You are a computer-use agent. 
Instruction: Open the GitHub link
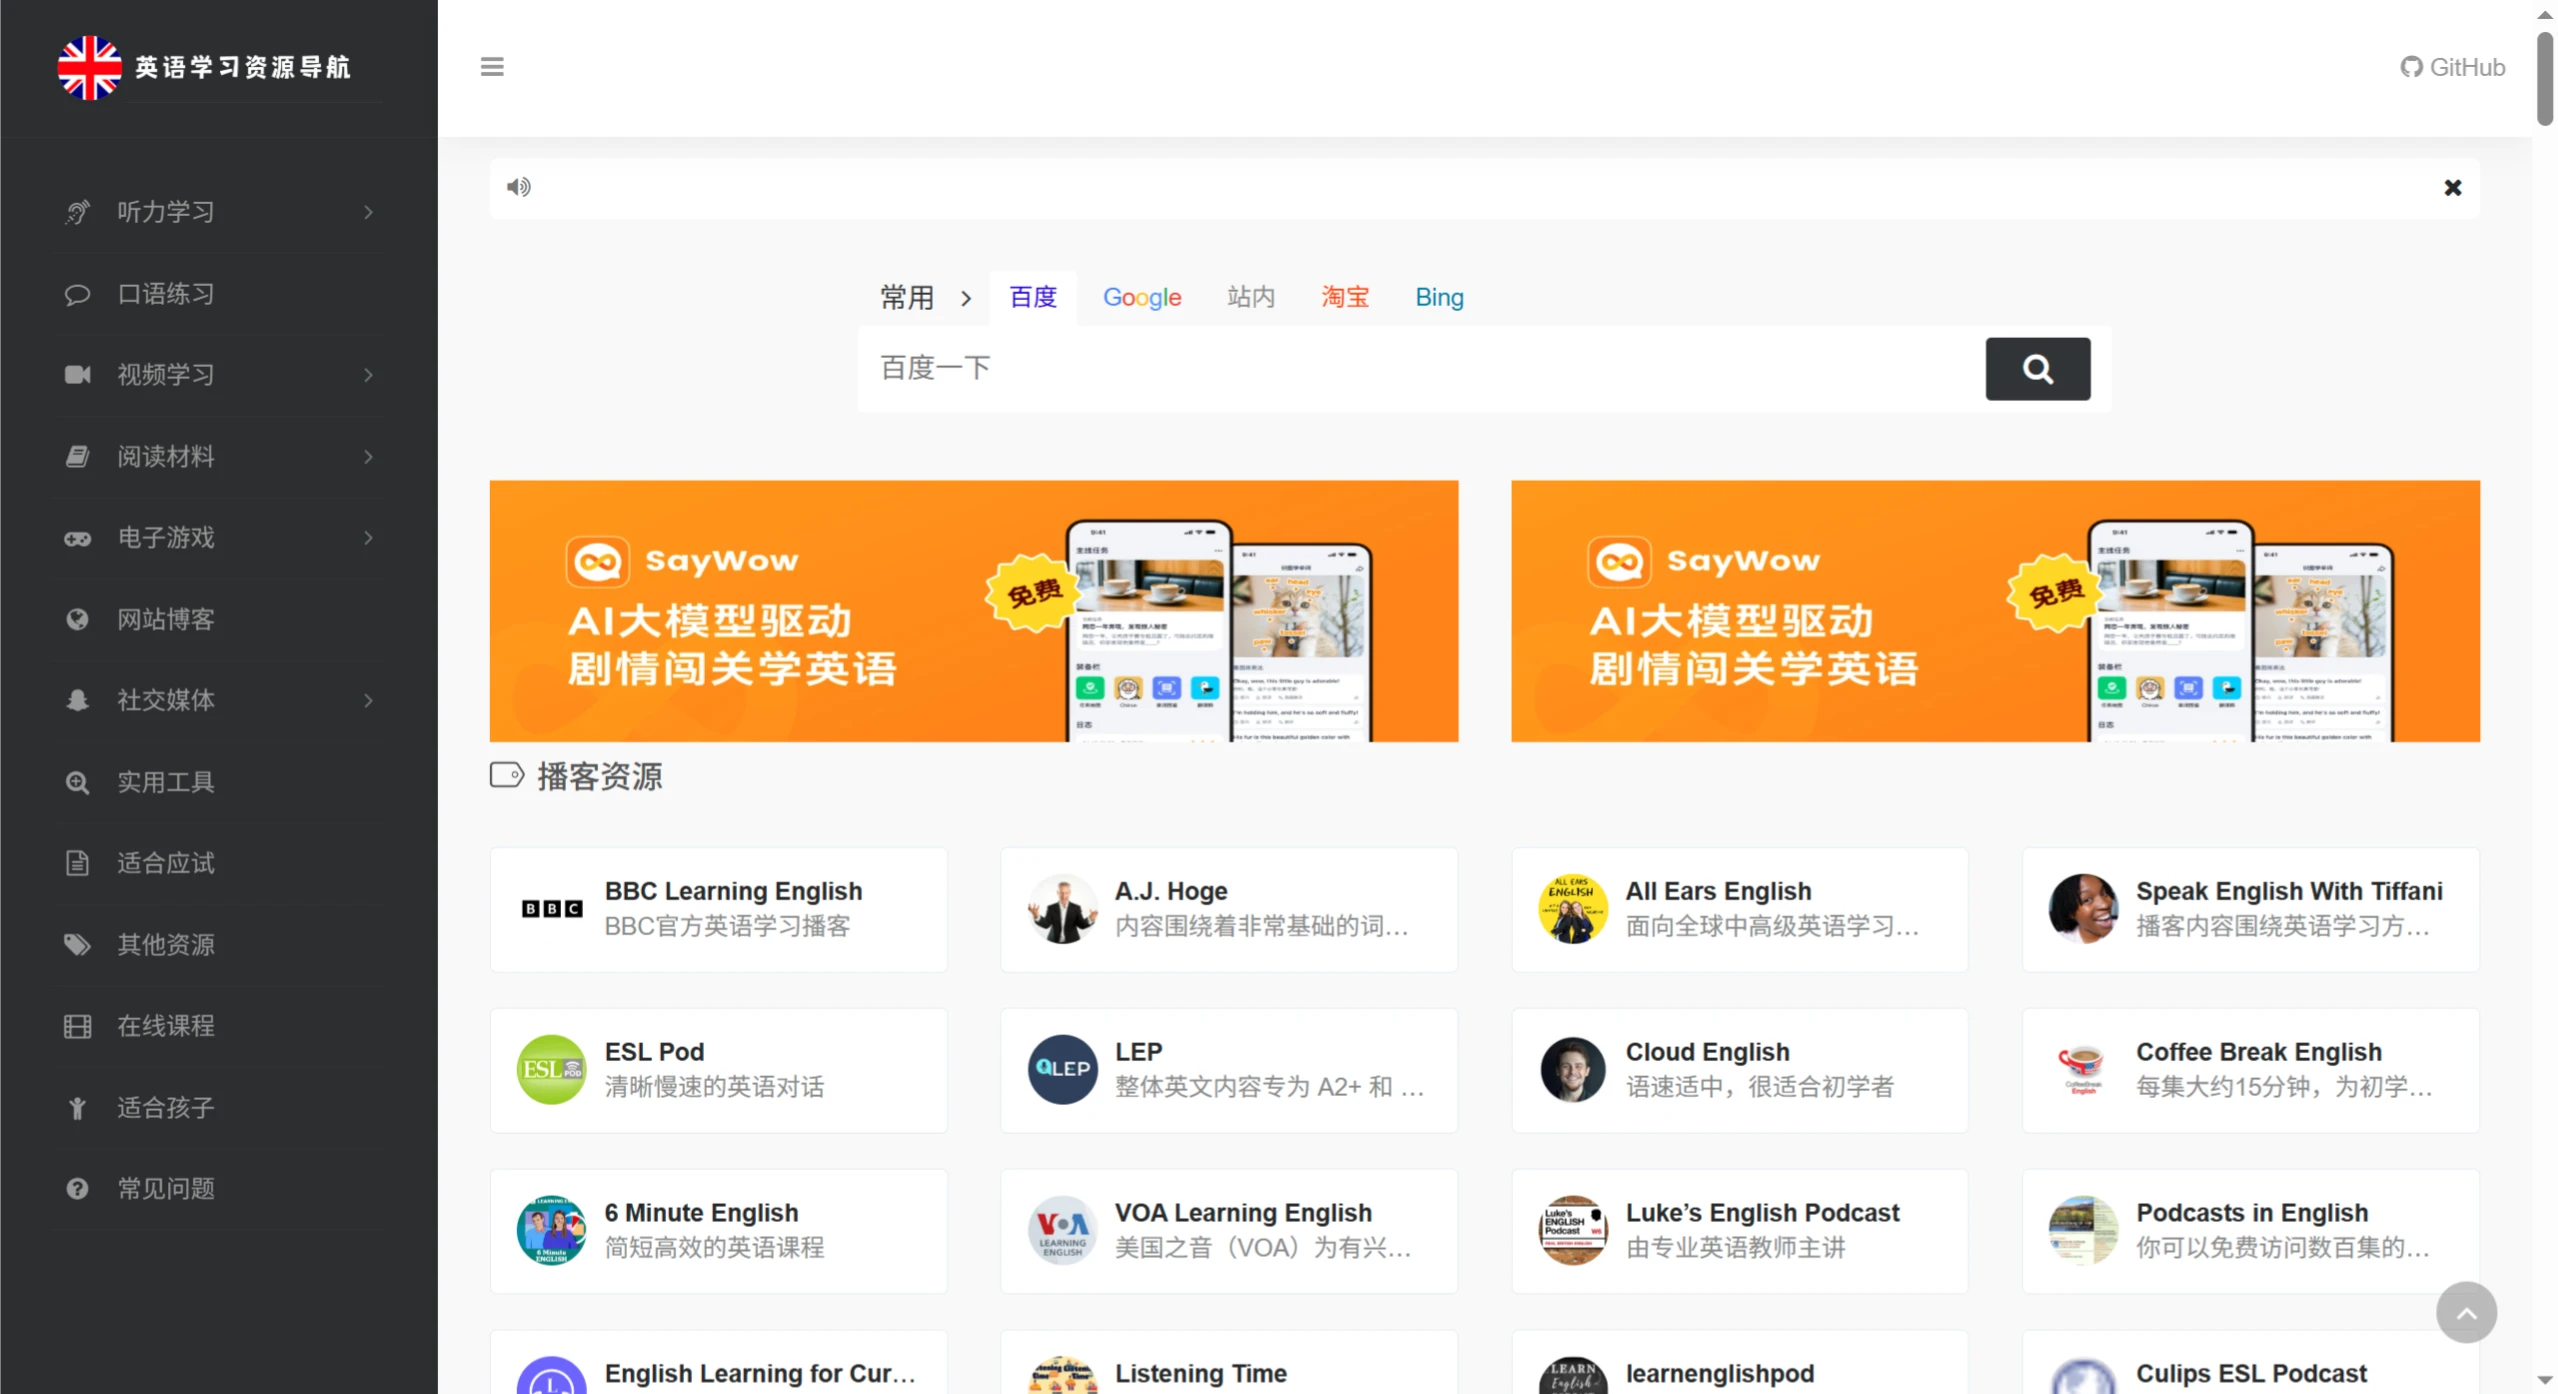[x=2452, y=67]
